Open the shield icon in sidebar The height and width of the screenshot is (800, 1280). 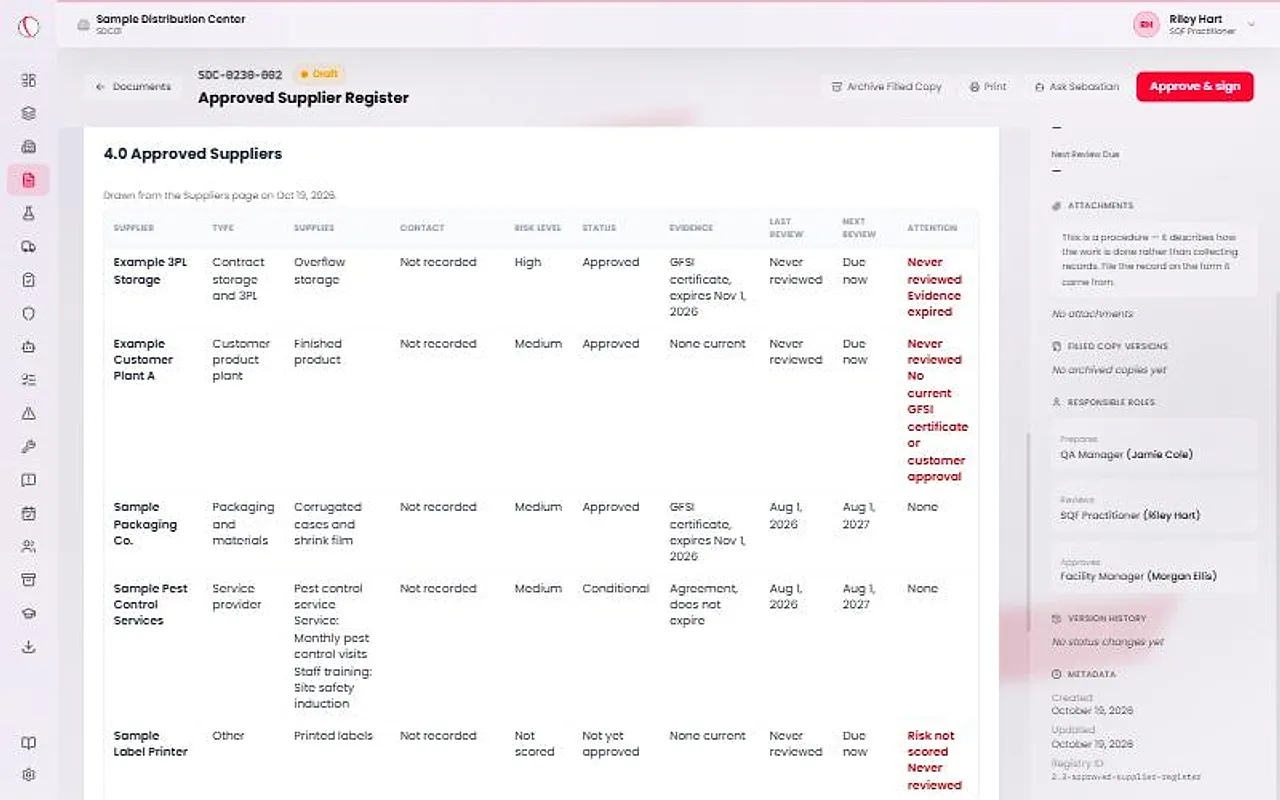pos(28,313)
